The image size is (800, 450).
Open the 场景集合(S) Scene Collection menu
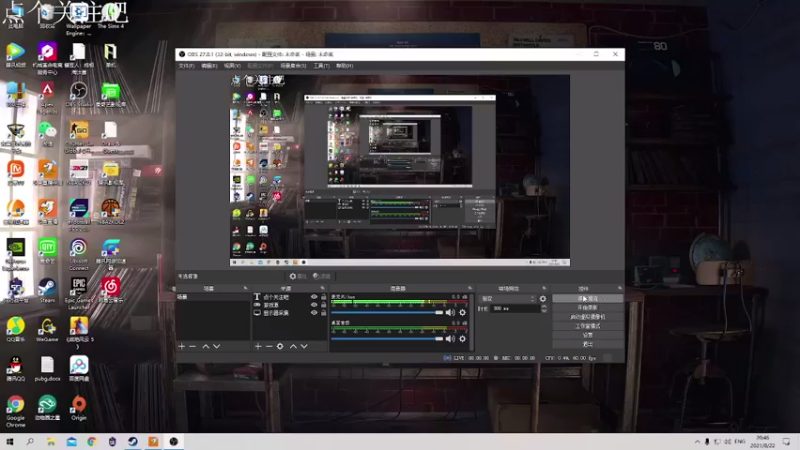293,66
